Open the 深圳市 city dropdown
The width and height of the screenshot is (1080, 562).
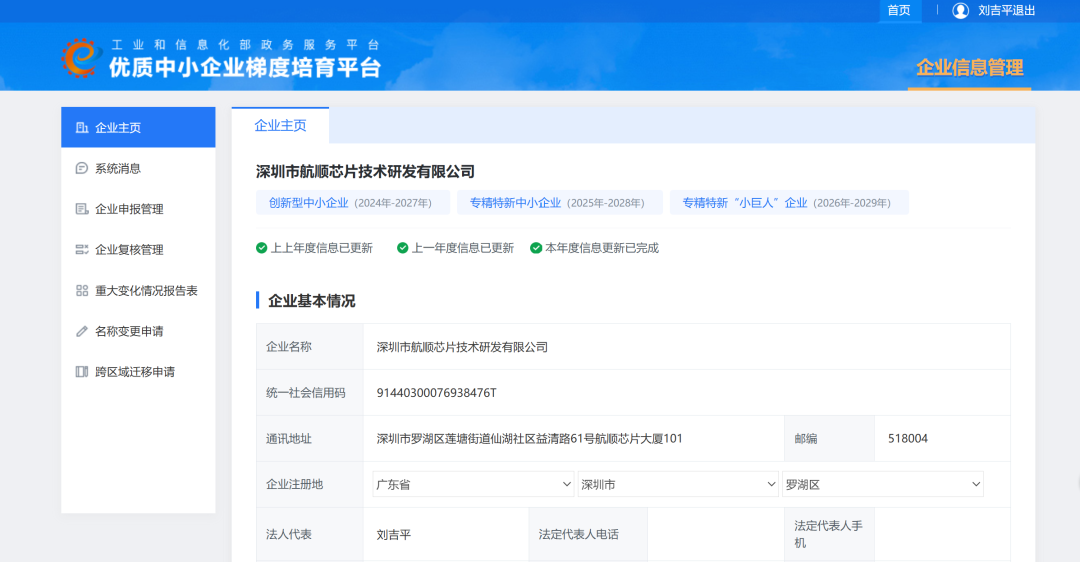point(678,484)
